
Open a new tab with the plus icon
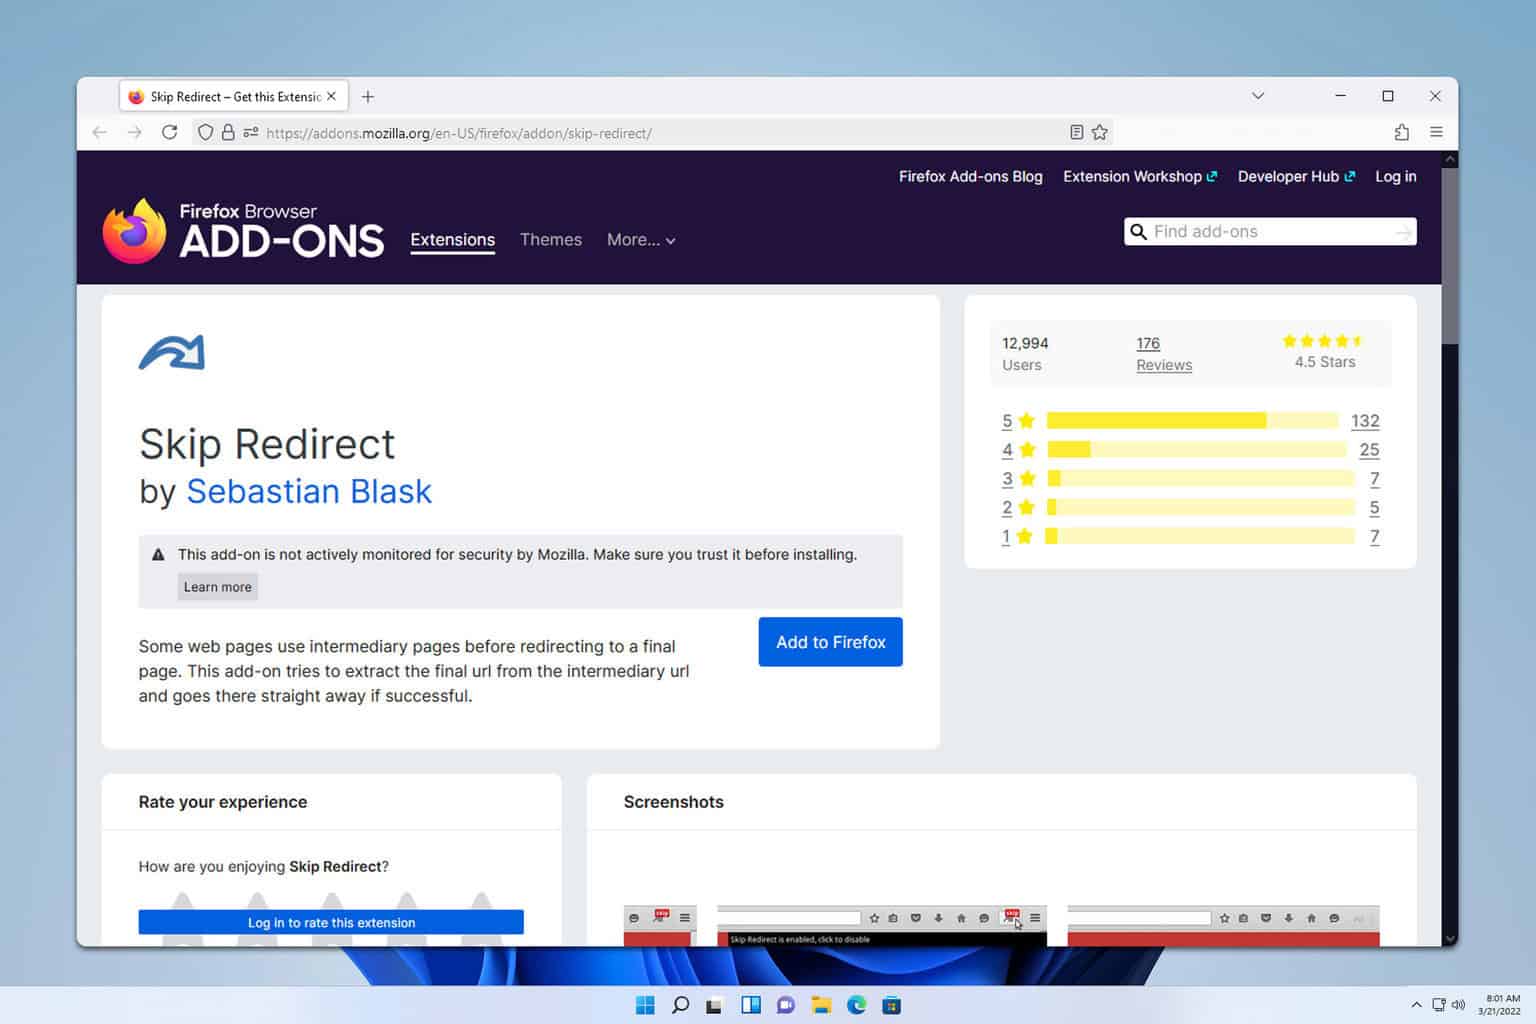(x=368, y=96)
